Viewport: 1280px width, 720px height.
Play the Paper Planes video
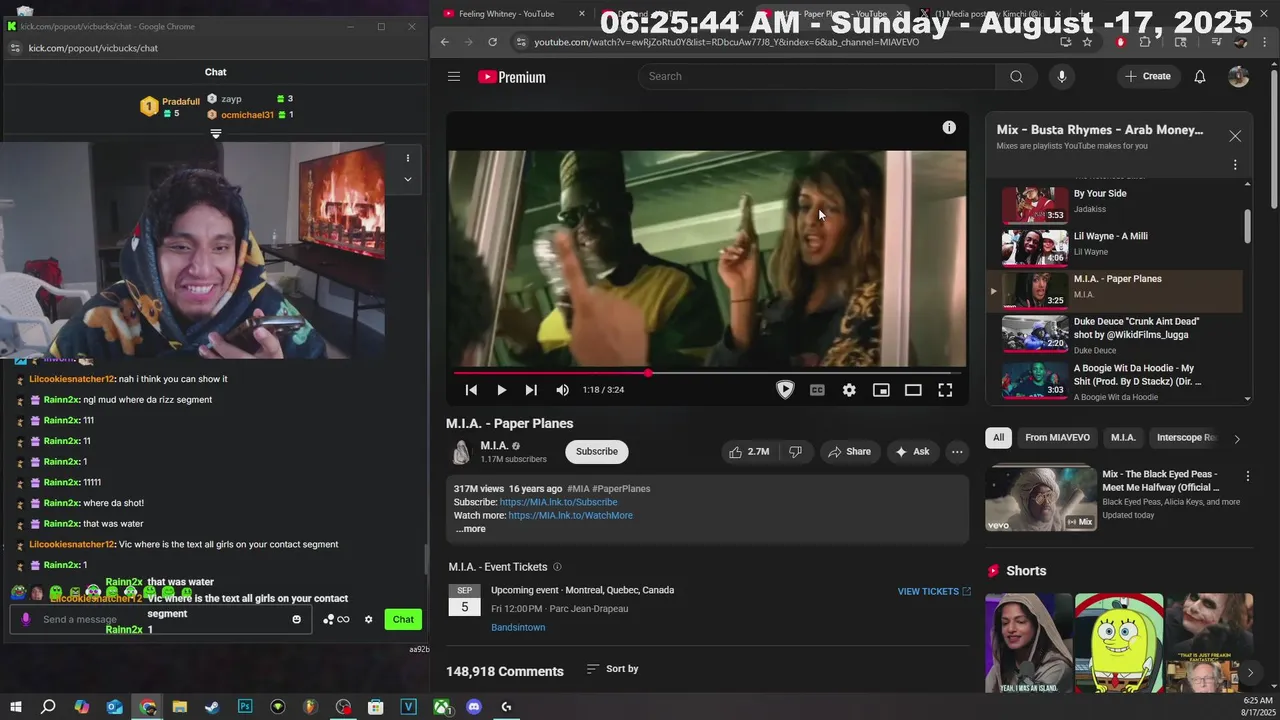click(501, 390)
